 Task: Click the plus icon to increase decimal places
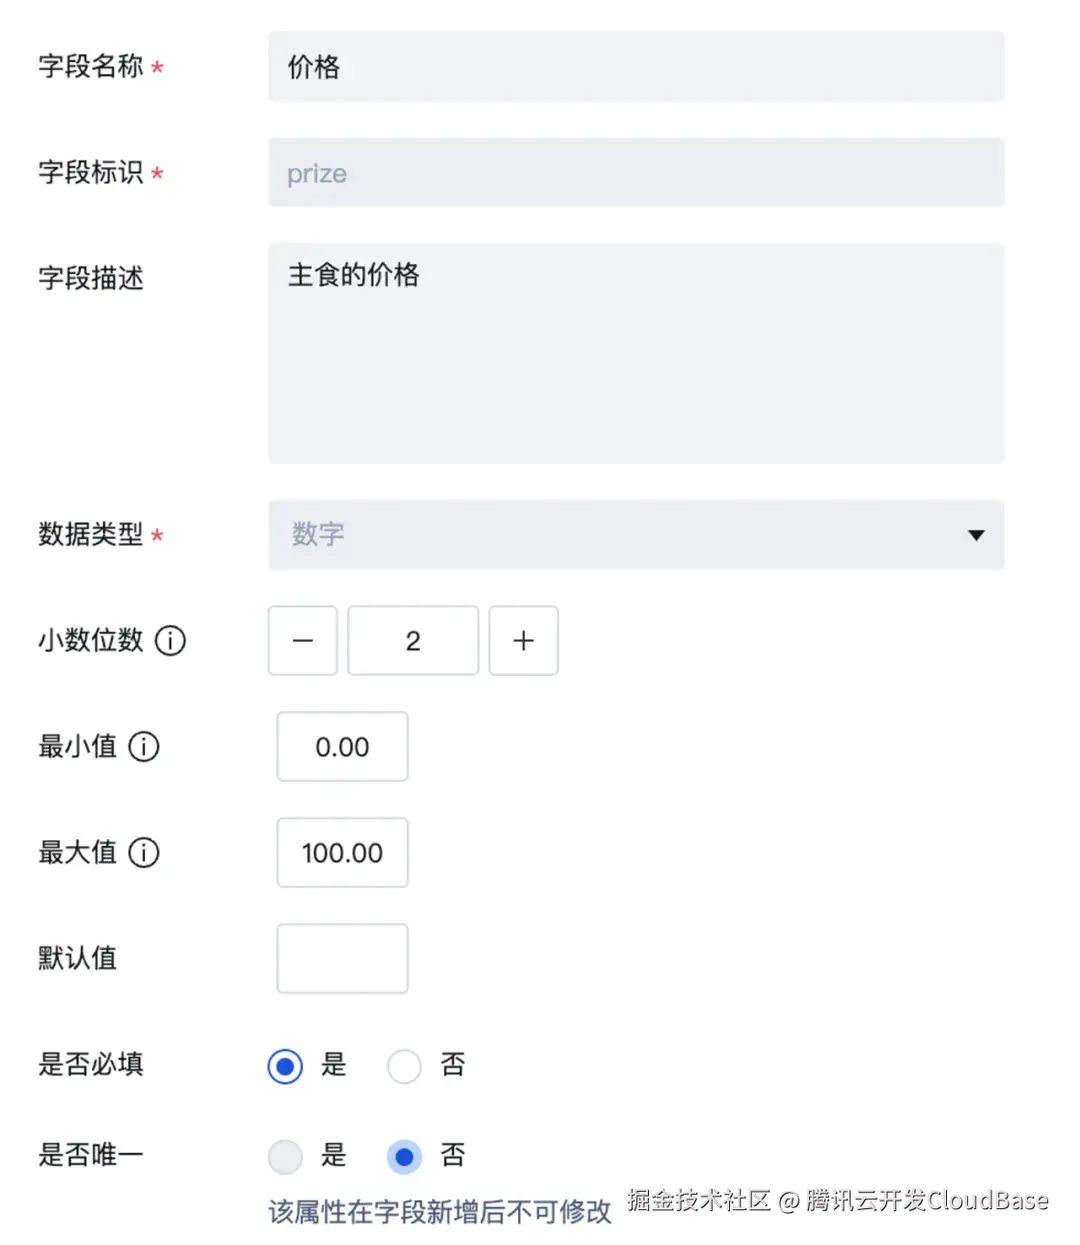(x=523, y=641)
